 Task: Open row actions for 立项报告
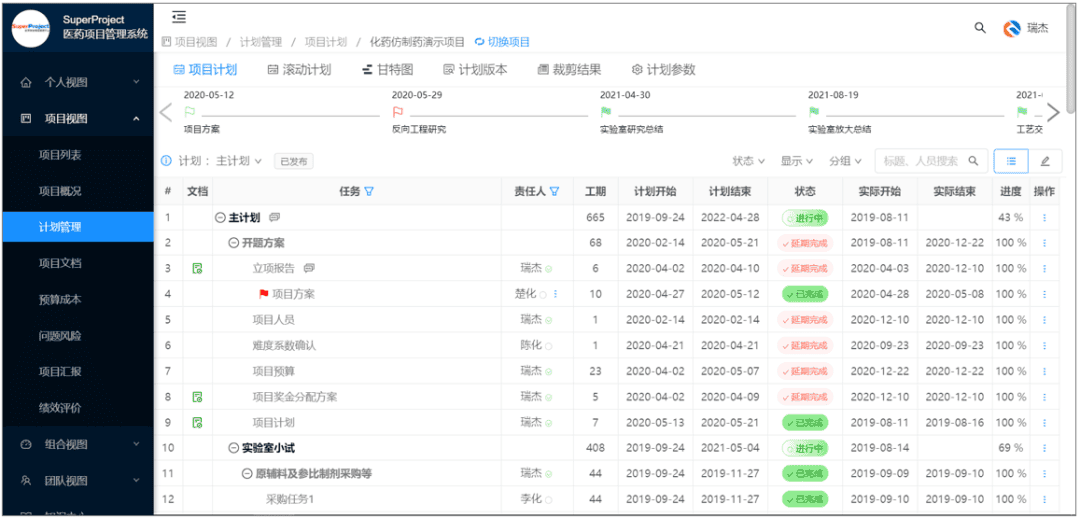pos(1044,269)
